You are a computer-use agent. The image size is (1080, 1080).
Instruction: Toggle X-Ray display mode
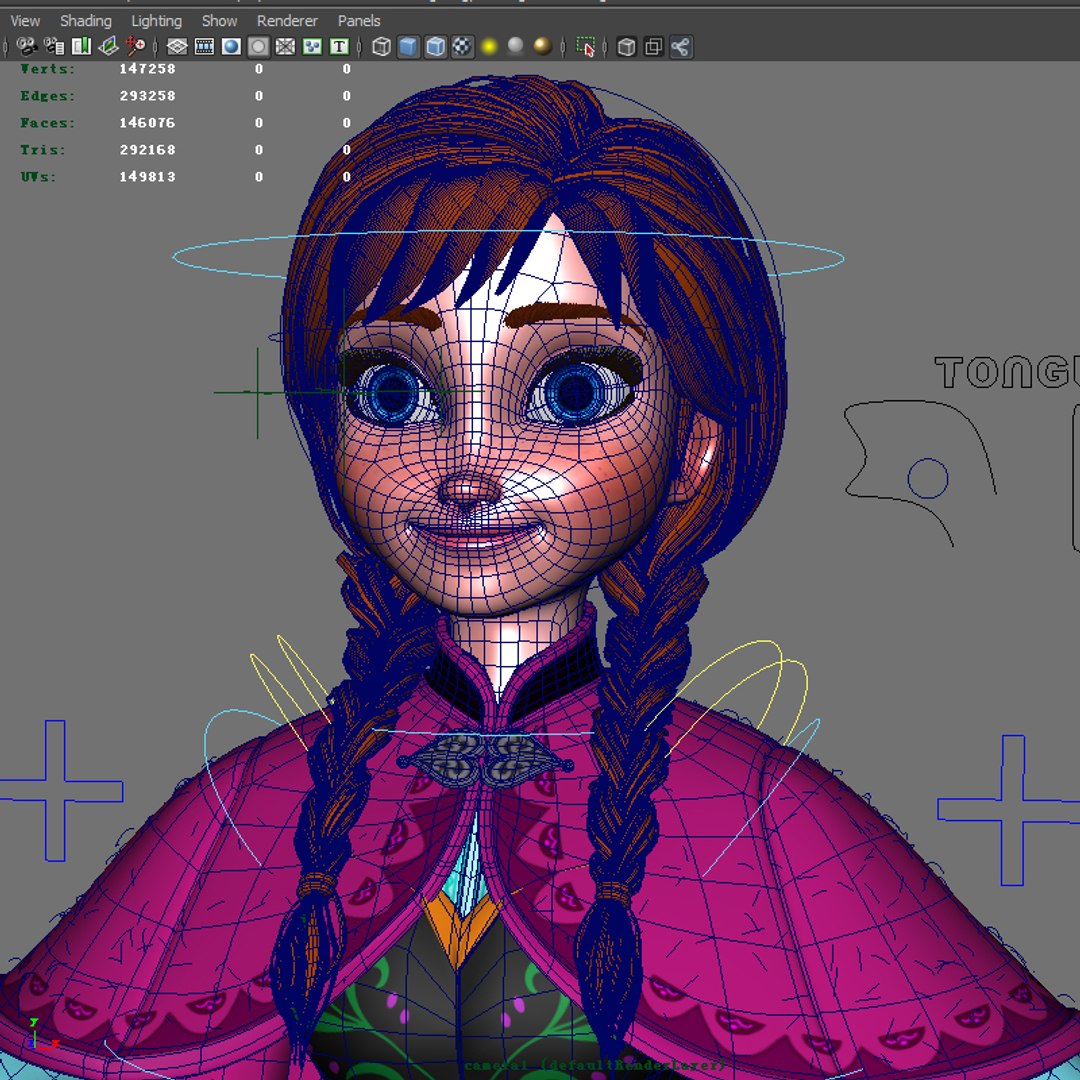(x=626, y=47)
